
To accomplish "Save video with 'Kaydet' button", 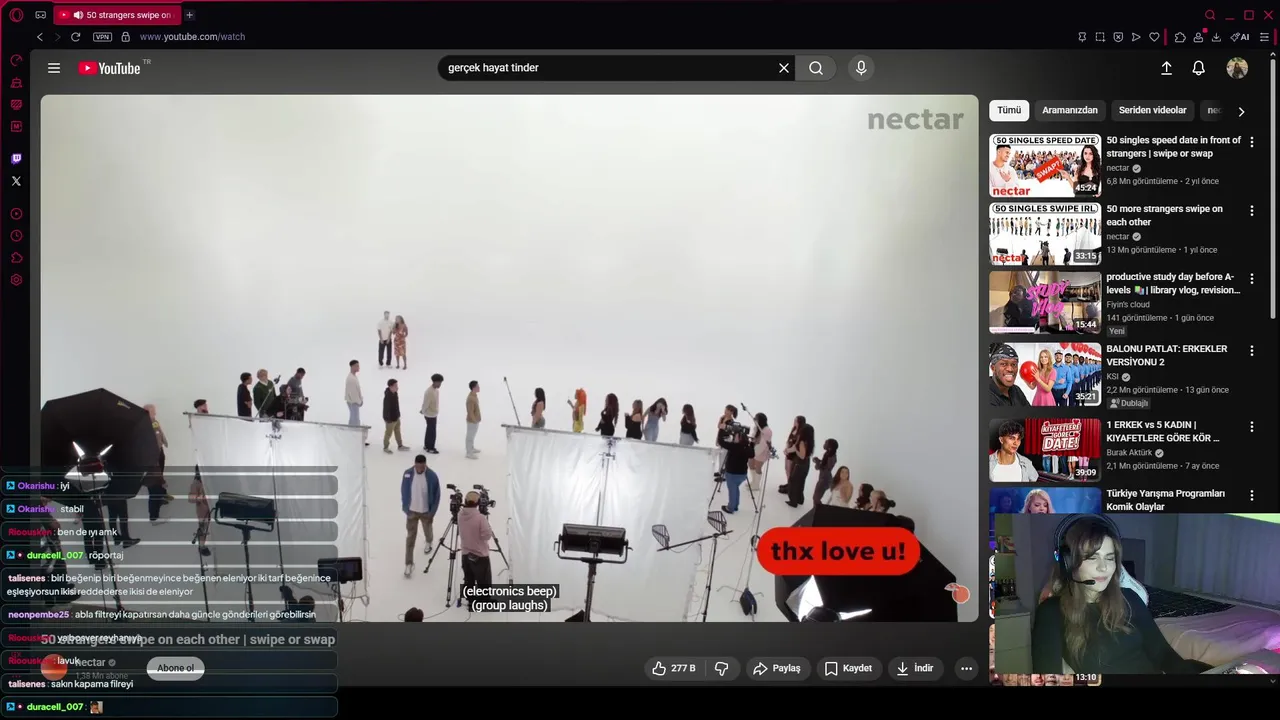I will coord(848,668).
